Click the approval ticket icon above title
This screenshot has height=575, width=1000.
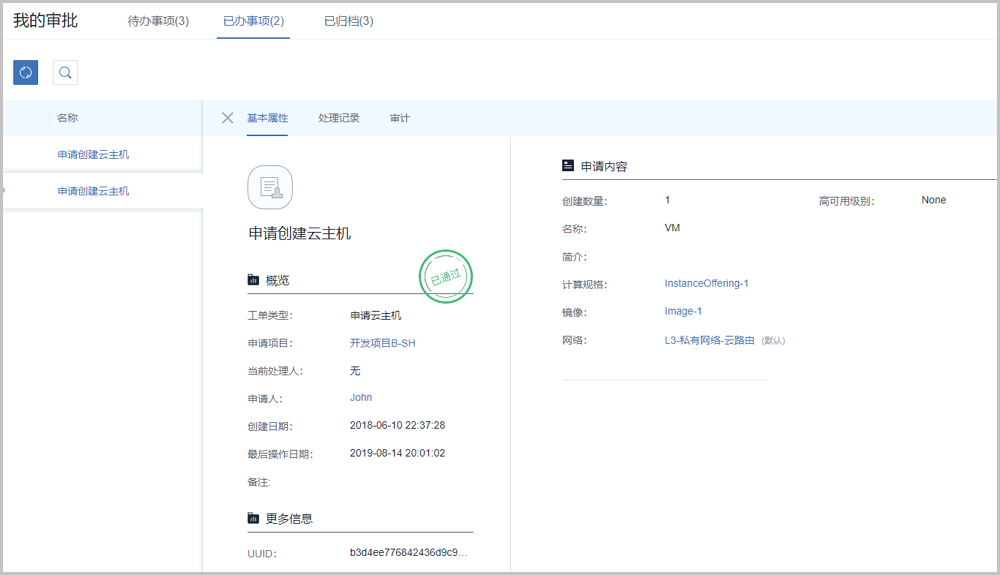pos(270,187)
